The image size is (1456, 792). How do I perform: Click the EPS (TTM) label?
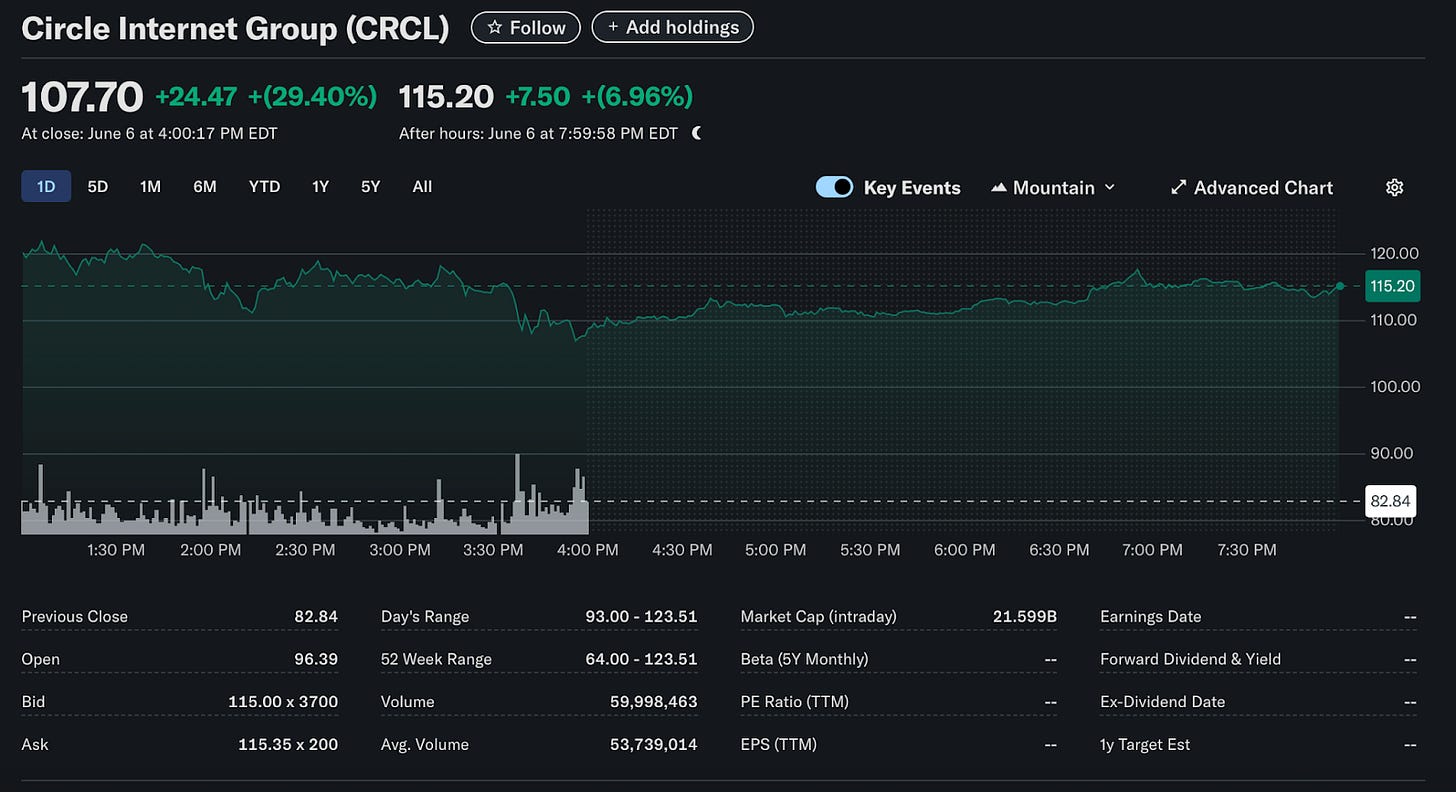point(778,744)
